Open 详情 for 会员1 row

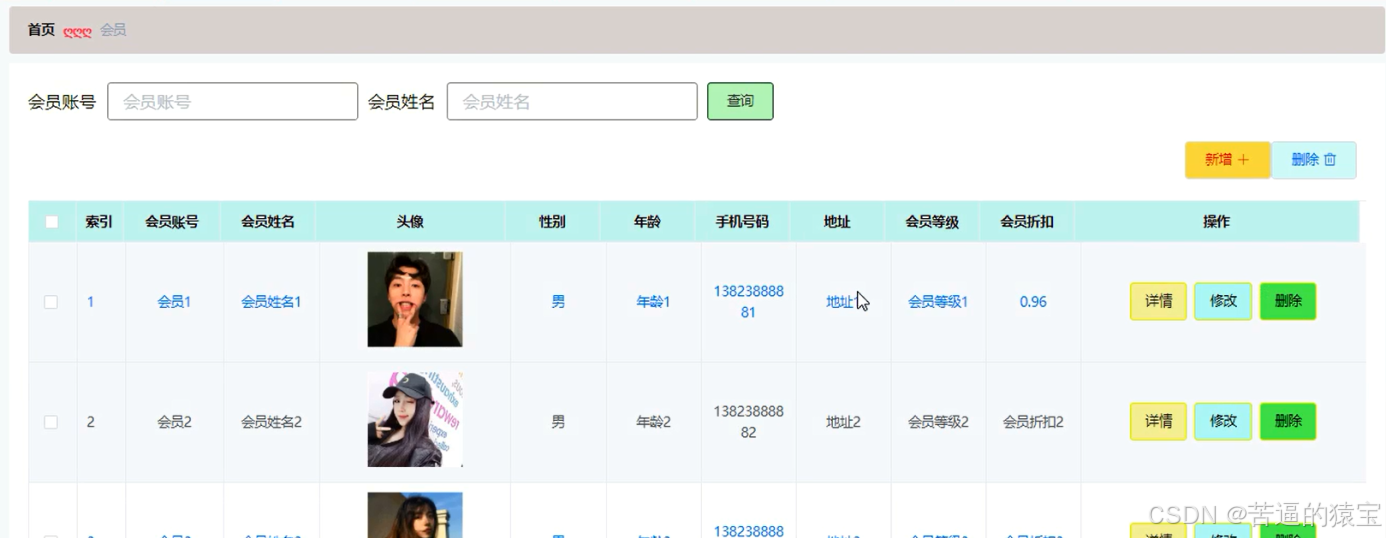point(1158,301)
